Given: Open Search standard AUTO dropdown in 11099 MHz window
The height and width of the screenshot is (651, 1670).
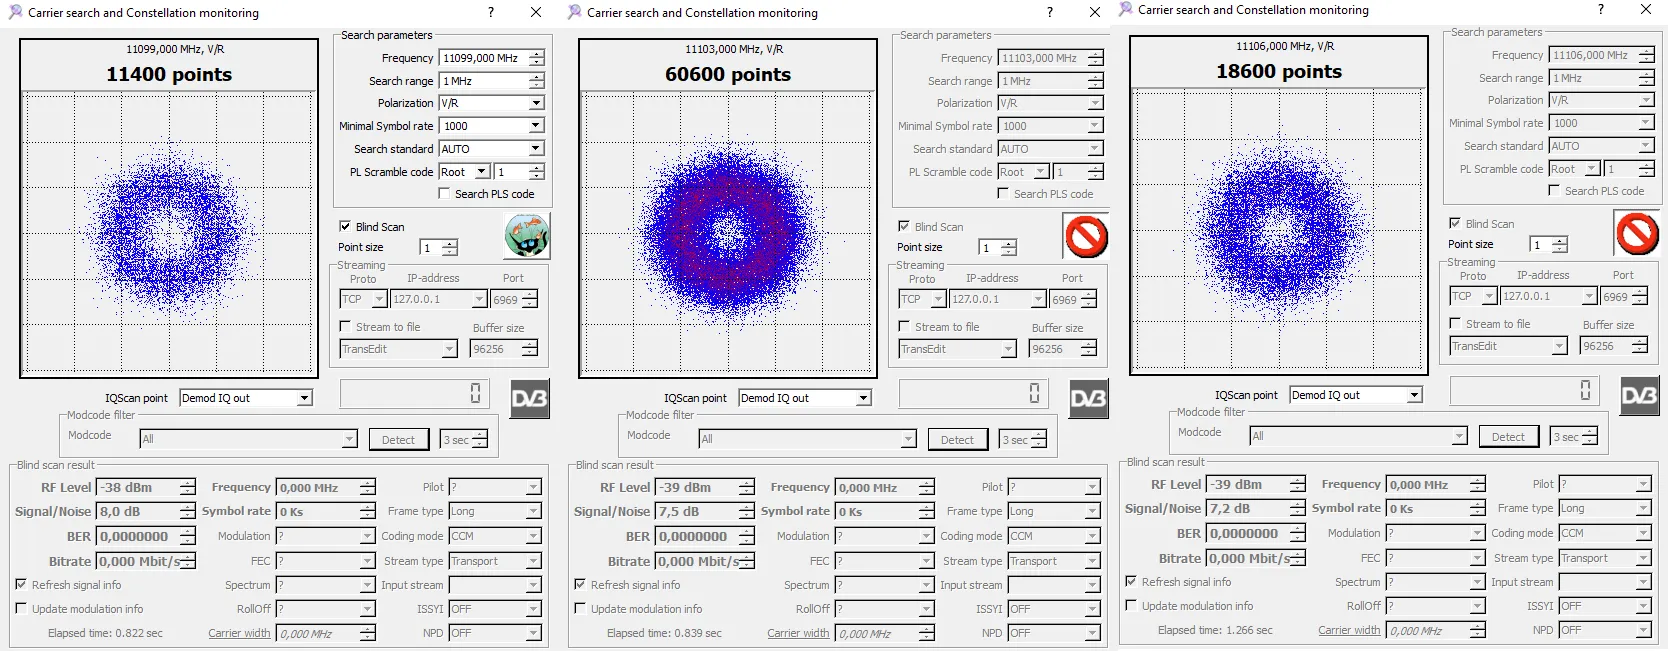Looking at the screenshot, I should coord(536,149).
